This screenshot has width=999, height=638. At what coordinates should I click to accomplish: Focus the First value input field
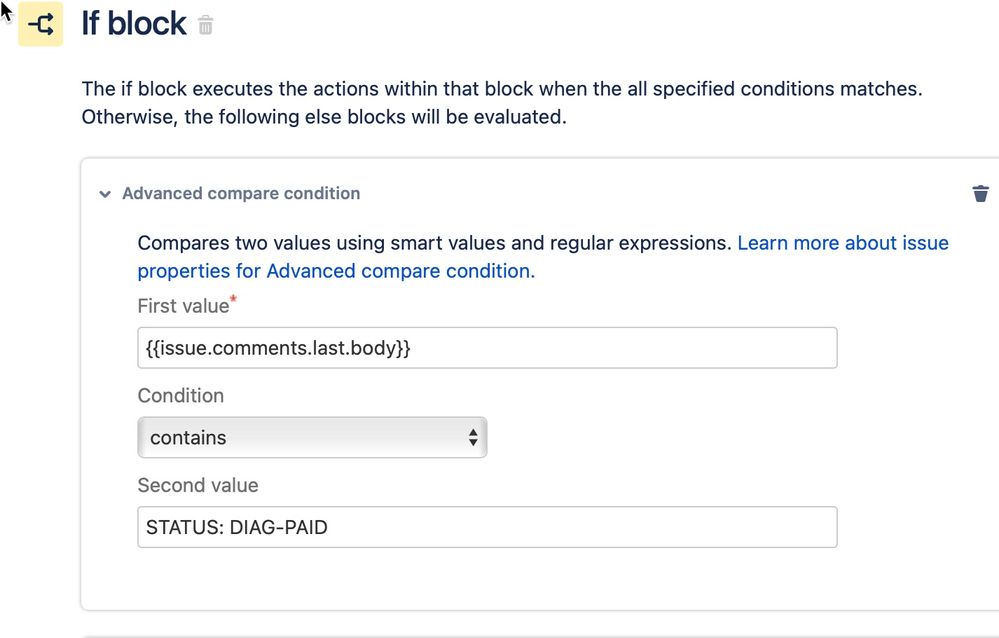tap(487, 347)
